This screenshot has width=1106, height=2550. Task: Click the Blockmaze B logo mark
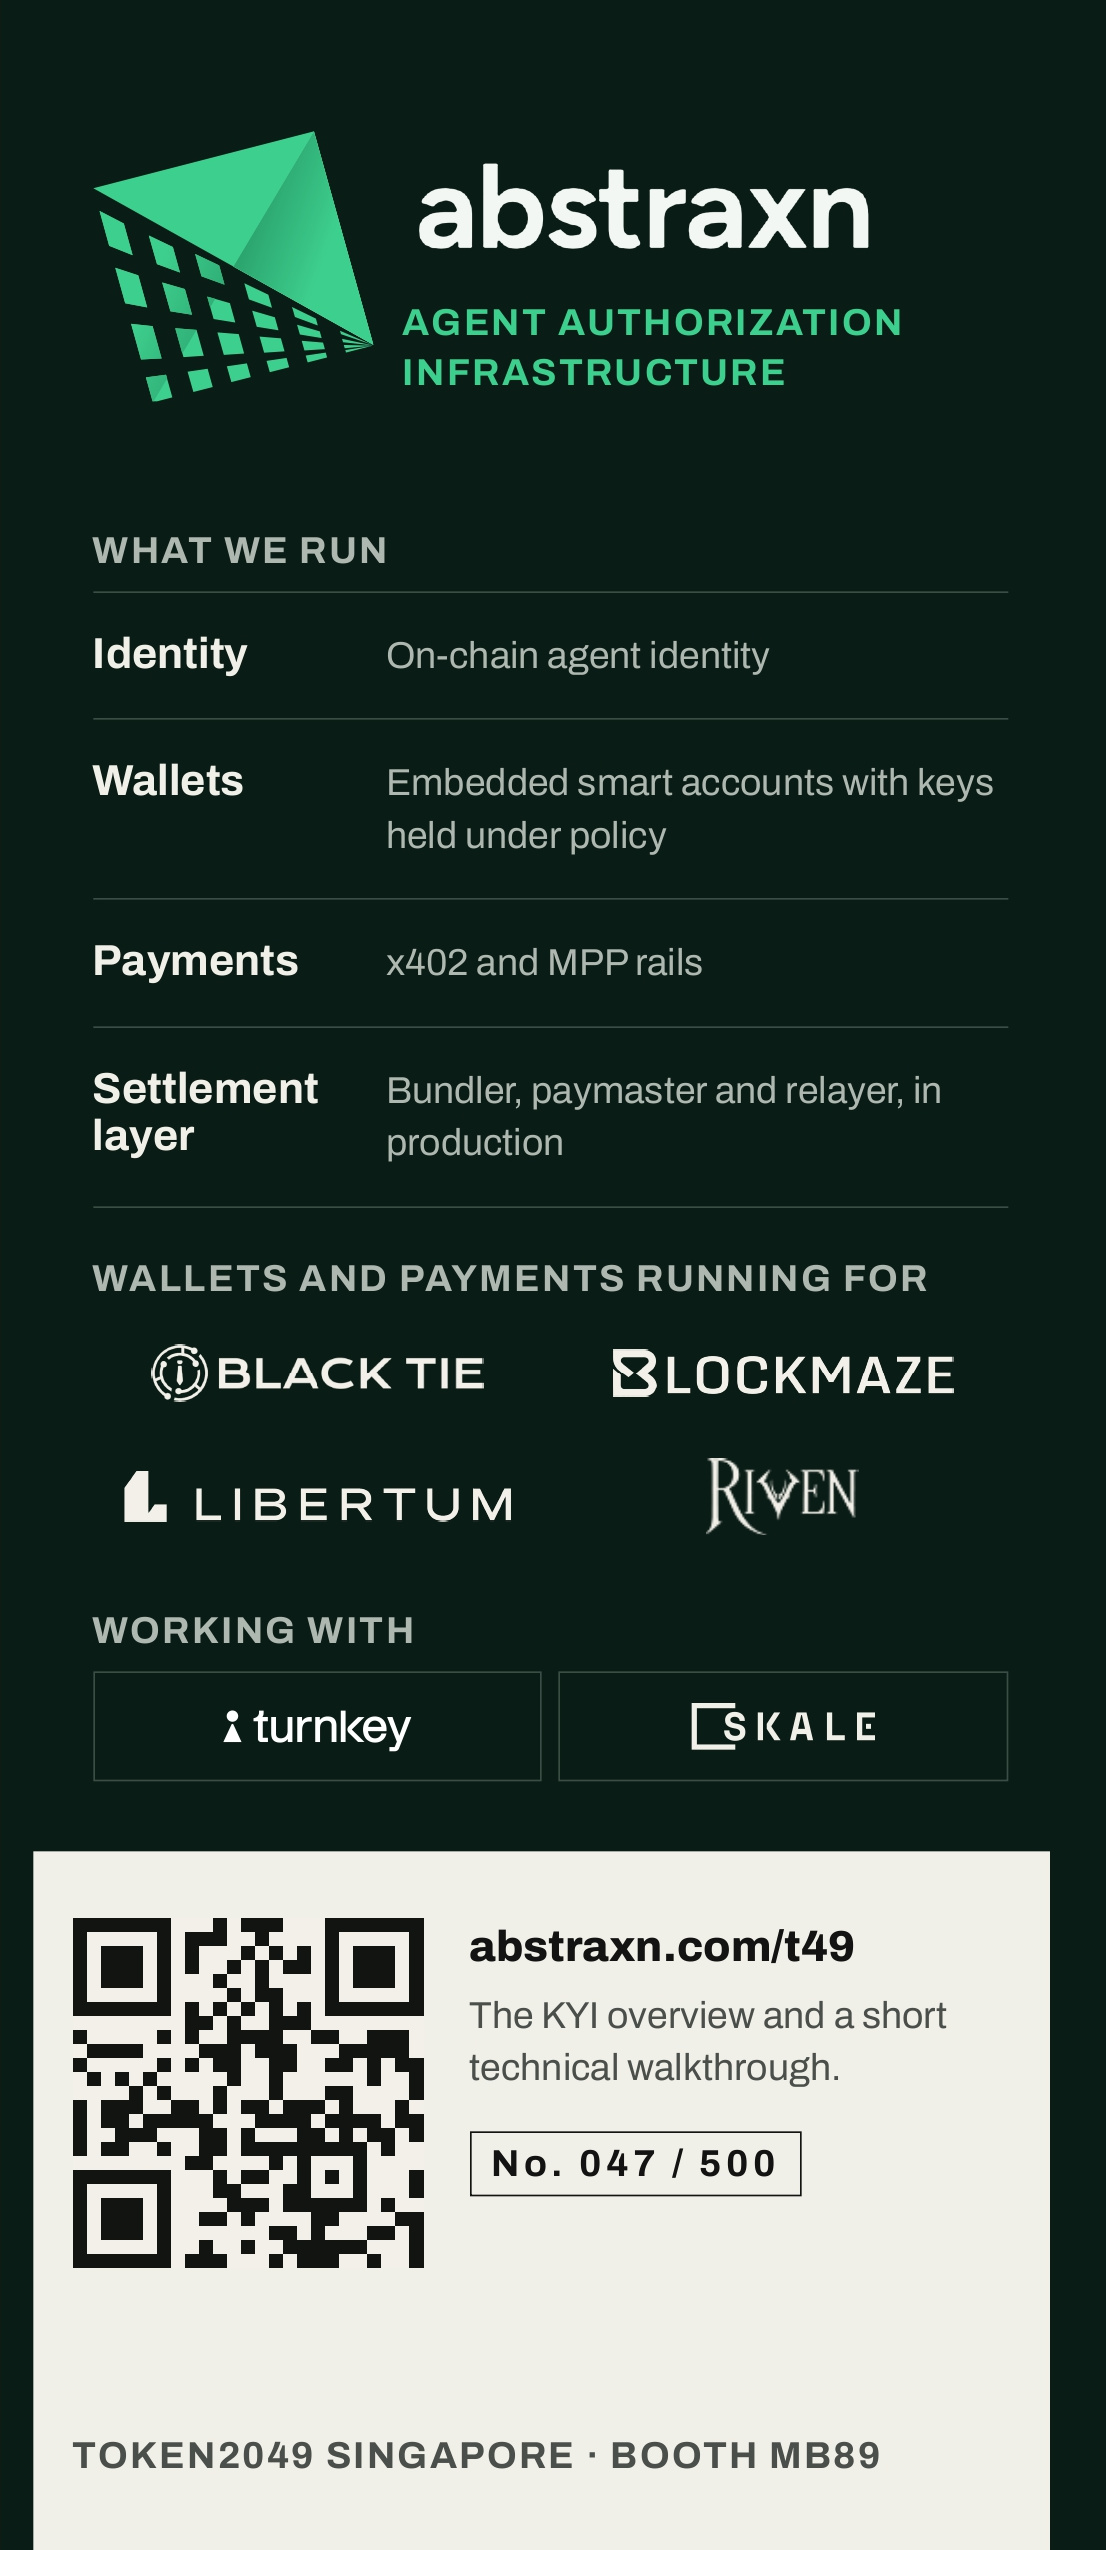pos(634,1373)
